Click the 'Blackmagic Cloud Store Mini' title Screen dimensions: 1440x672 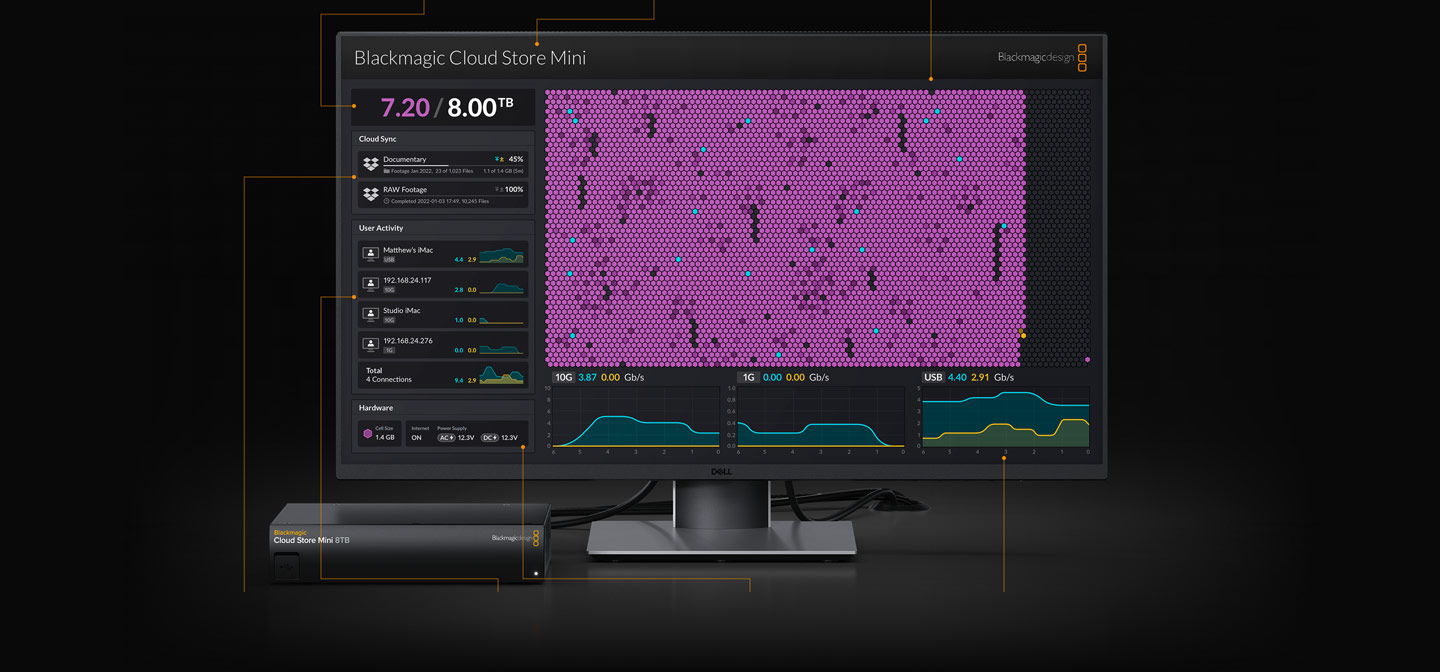[x=470, y=58]
